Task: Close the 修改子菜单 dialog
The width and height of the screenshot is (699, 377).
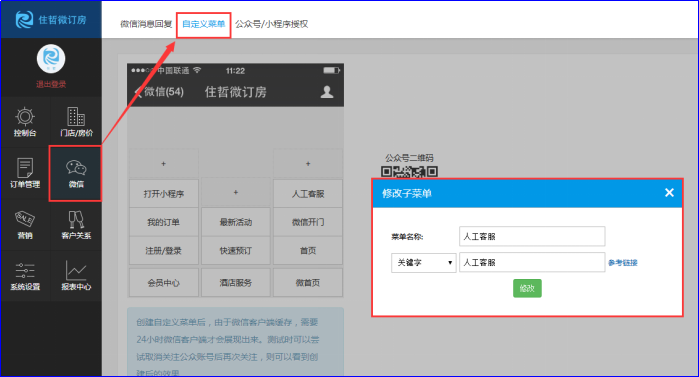Action: click(669, 193)
